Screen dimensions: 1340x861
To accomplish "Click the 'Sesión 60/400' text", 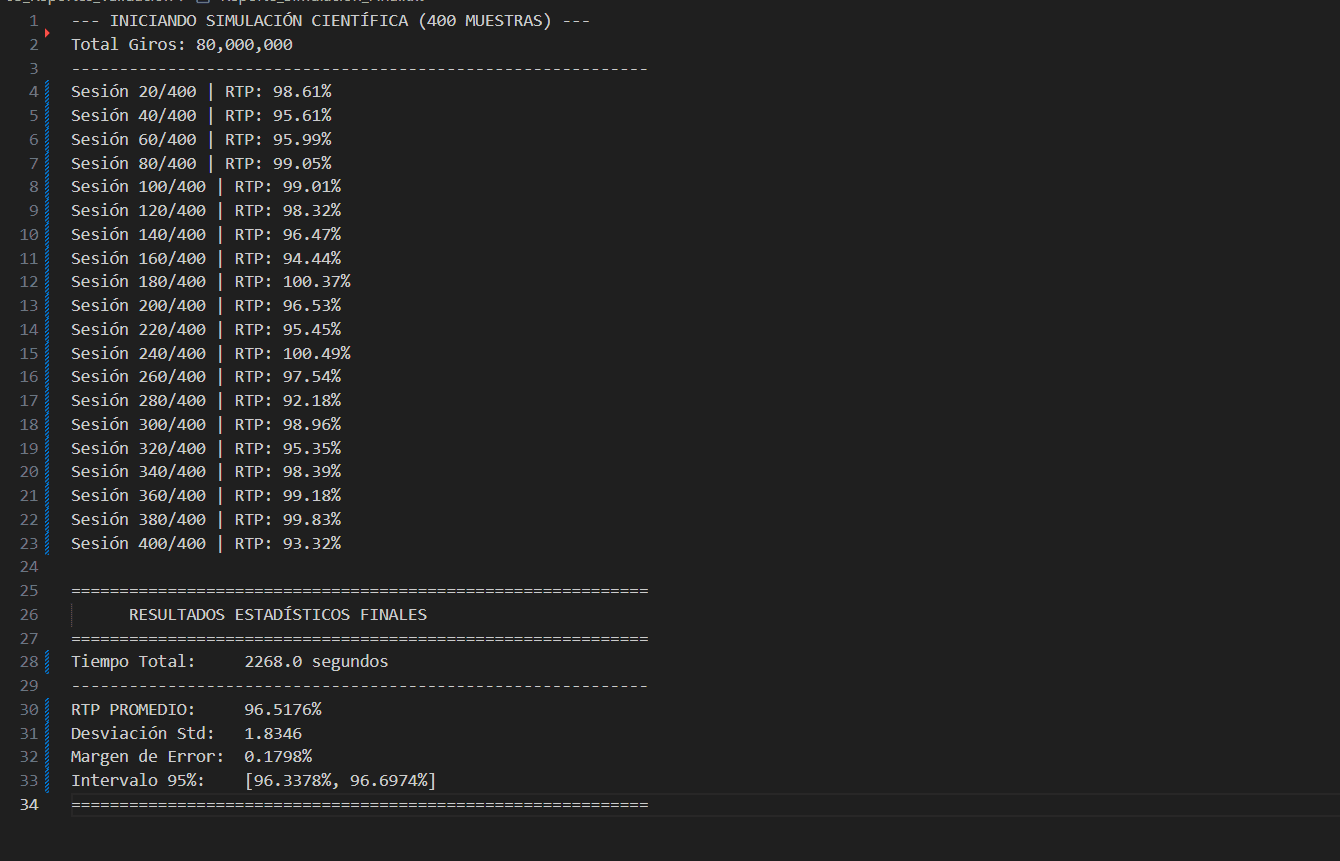I will pyautogui.click(x=134, y=140).
